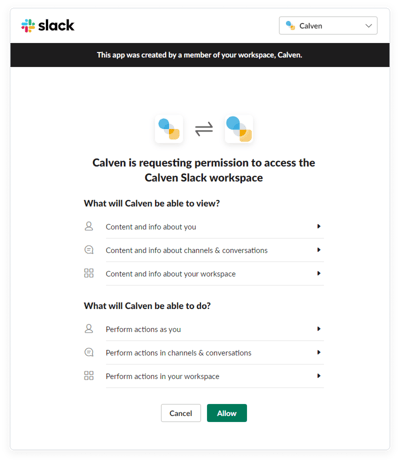
Task: Click chat bubble icon beside Content about channels
Action: [x=89, y=250]
